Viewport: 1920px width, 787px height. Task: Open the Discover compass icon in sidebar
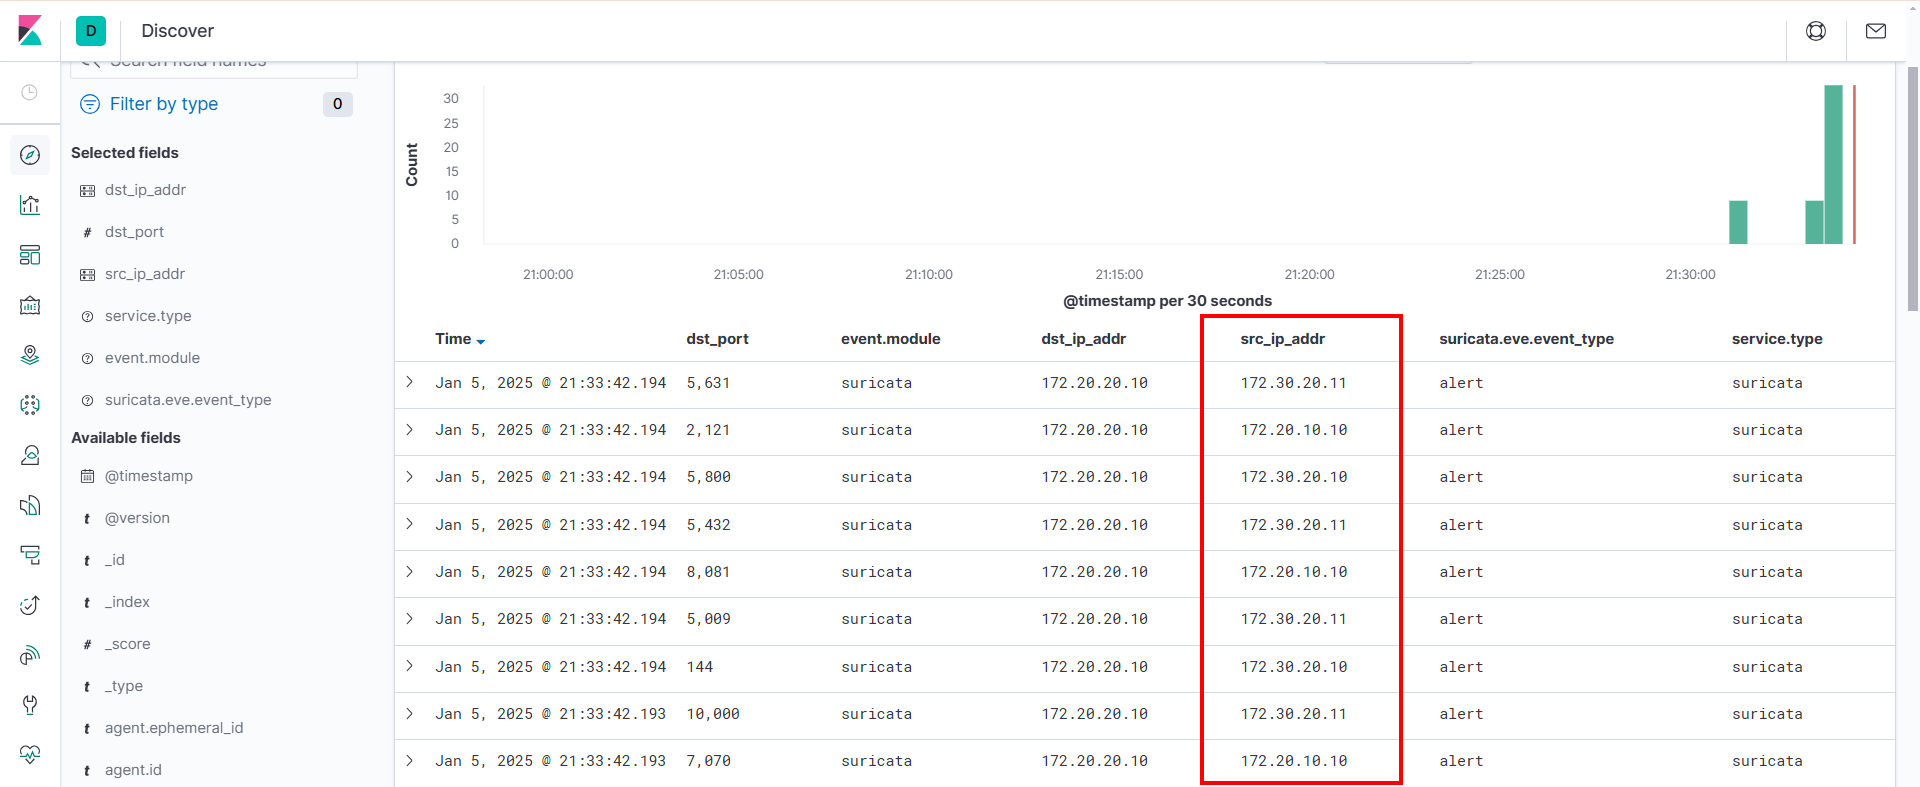pos(30,155)
